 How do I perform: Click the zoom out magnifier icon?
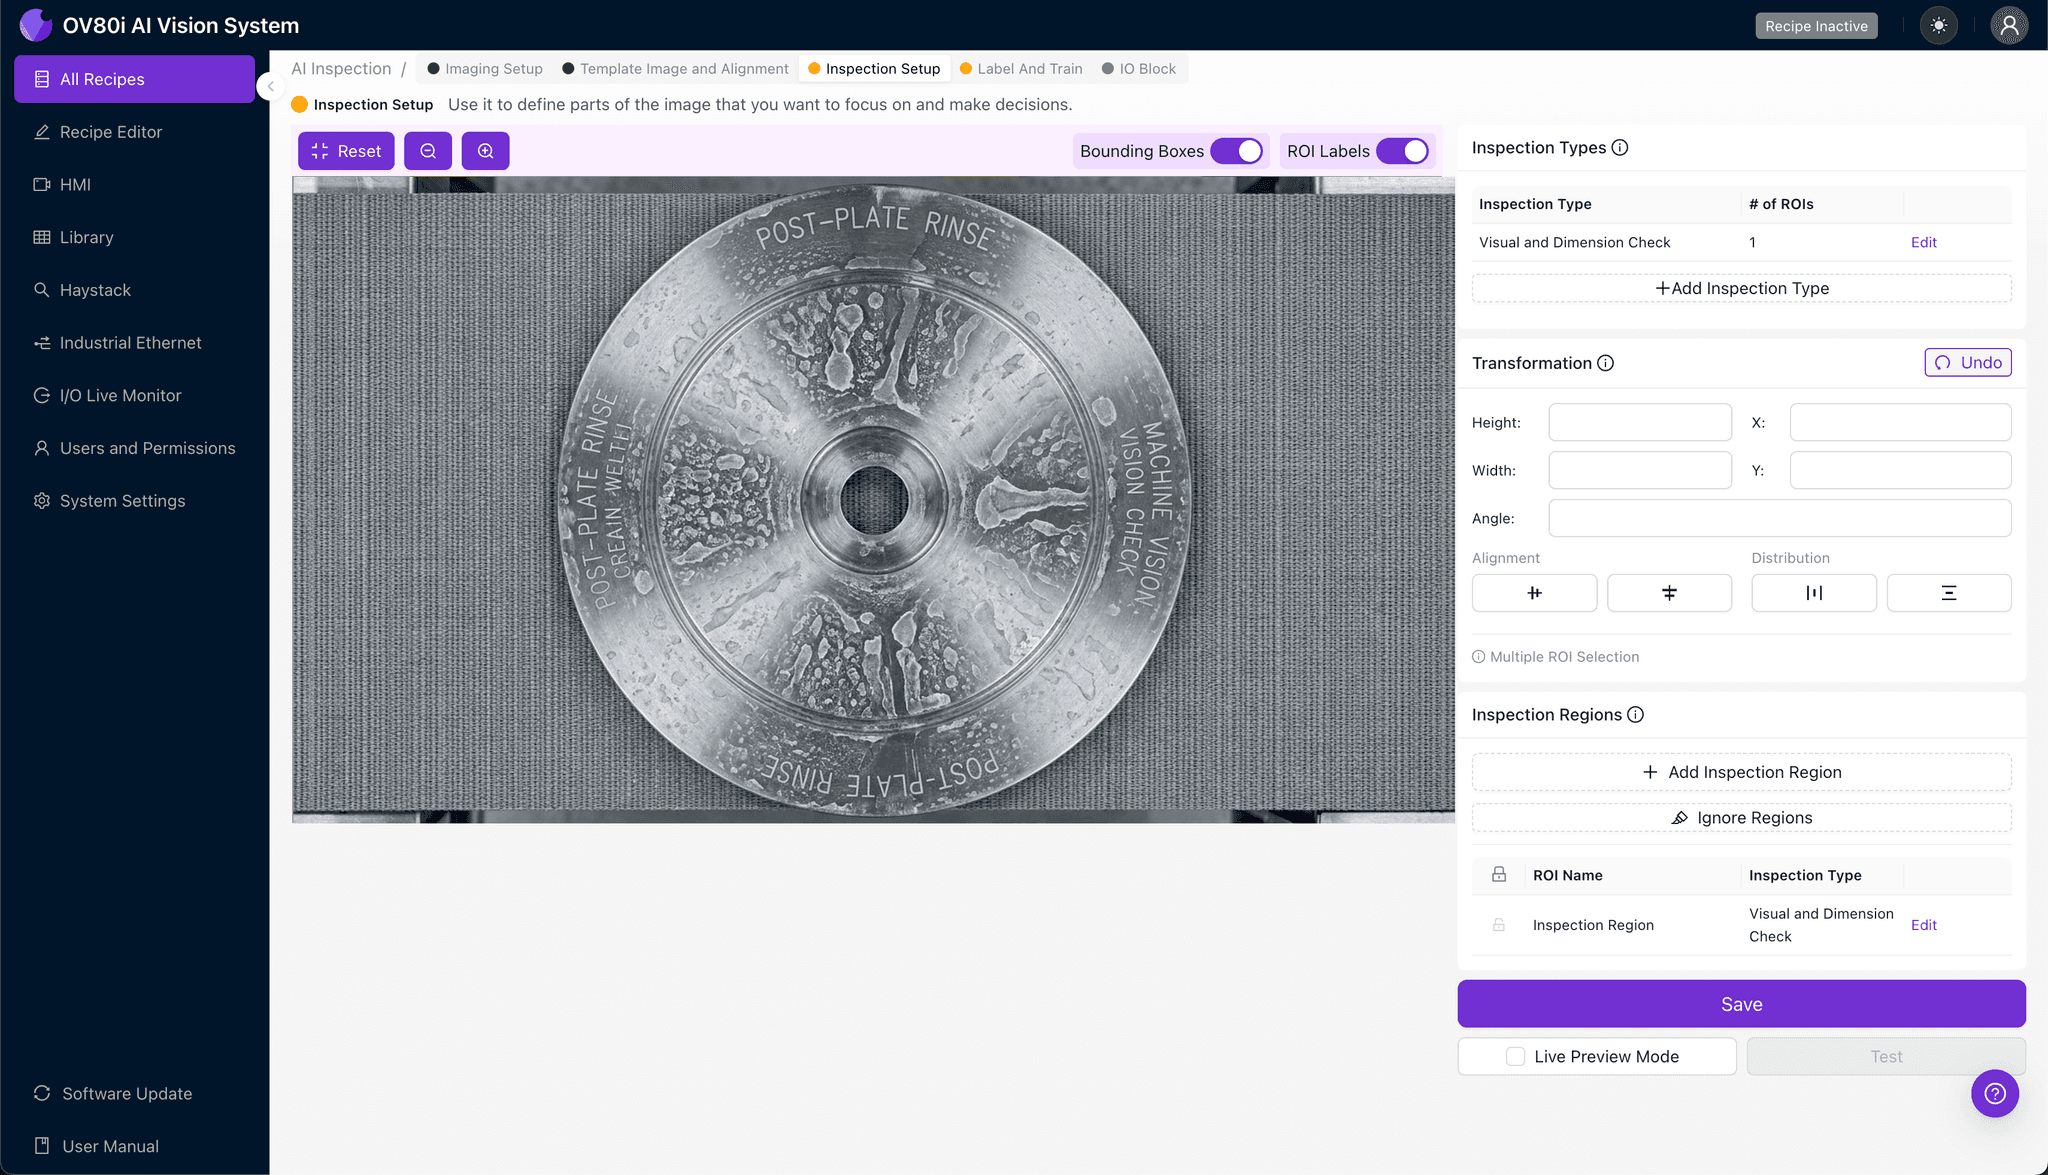click(x=428, y=151)
